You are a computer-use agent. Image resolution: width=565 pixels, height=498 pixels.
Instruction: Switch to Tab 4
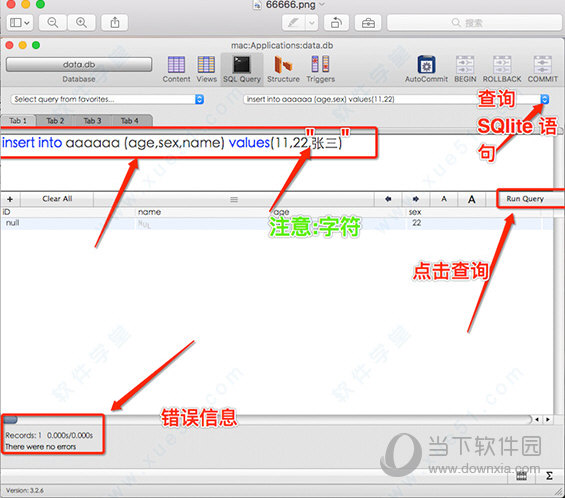[130, 121]
